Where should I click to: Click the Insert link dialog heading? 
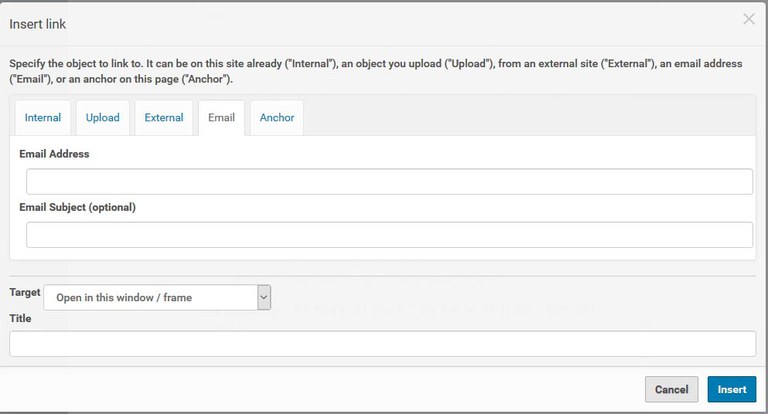[x=38, y=23]
